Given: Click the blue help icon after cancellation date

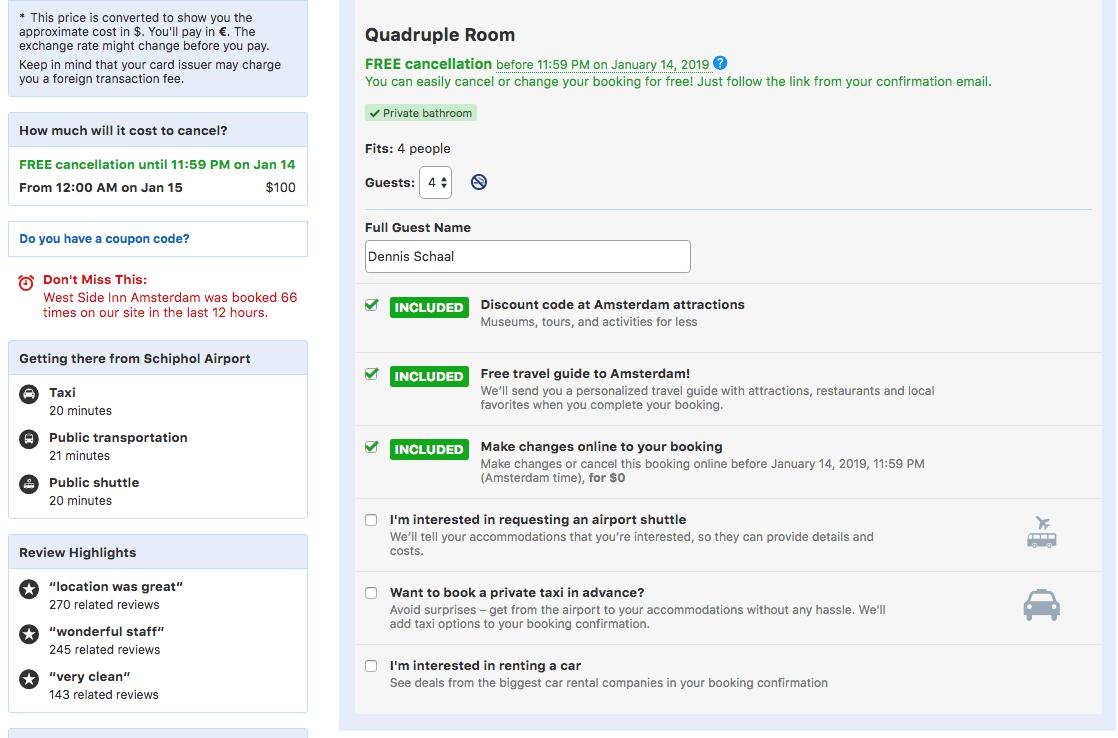Looking at the screenshot, I should (720, 64).
